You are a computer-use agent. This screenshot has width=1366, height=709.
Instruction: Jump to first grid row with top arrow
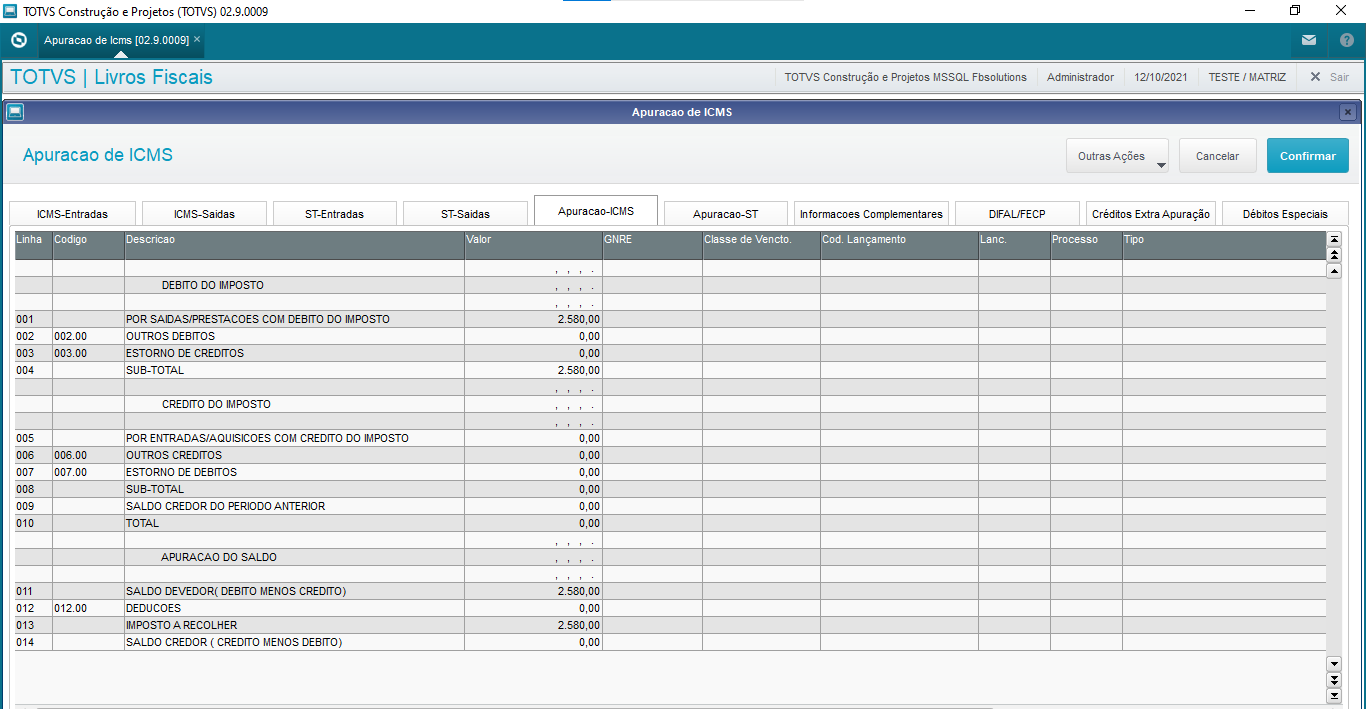tap(1333, 239)
